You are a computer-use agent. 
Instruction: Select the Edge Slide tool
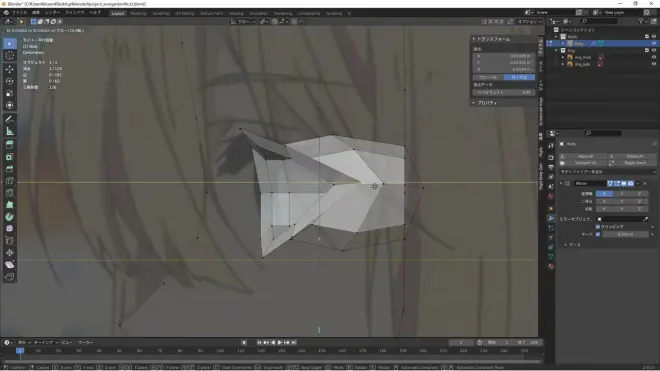click(x=10, y=241)
